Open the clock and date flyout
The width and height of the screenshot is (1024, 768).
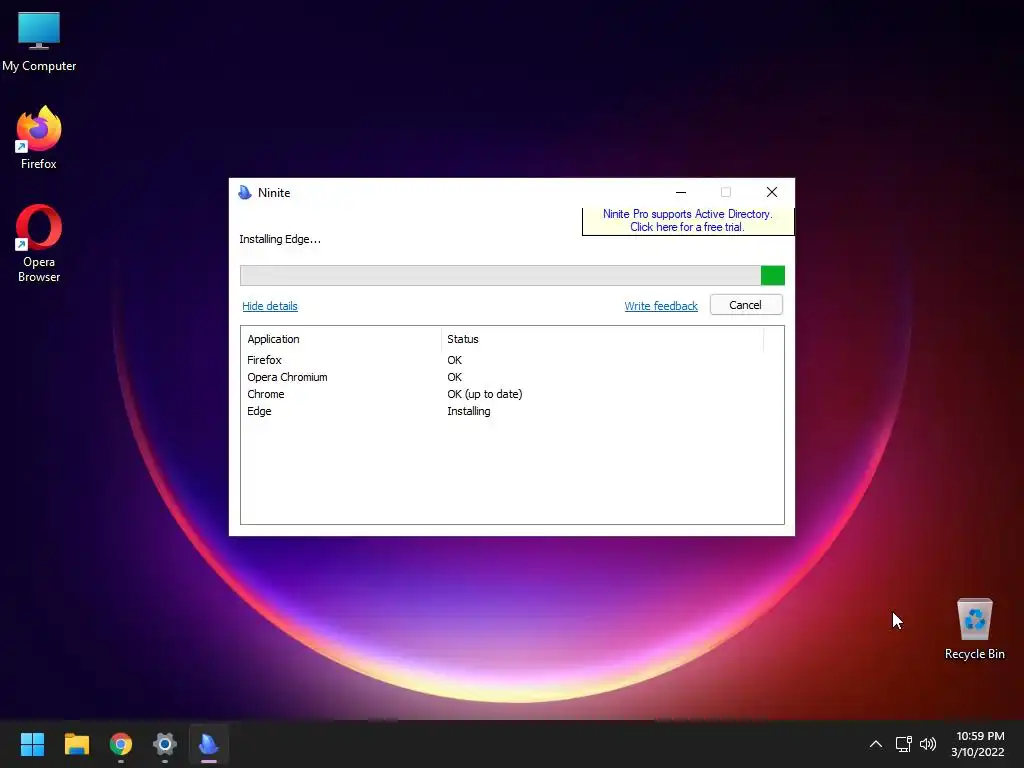(979, 744)
